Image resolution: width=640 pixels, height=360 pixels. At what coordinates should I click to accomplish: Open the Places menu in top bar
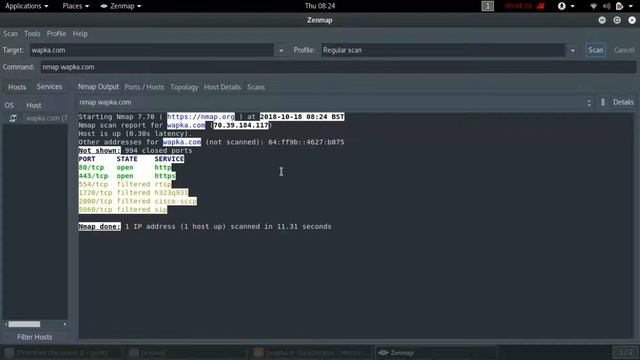76,6
